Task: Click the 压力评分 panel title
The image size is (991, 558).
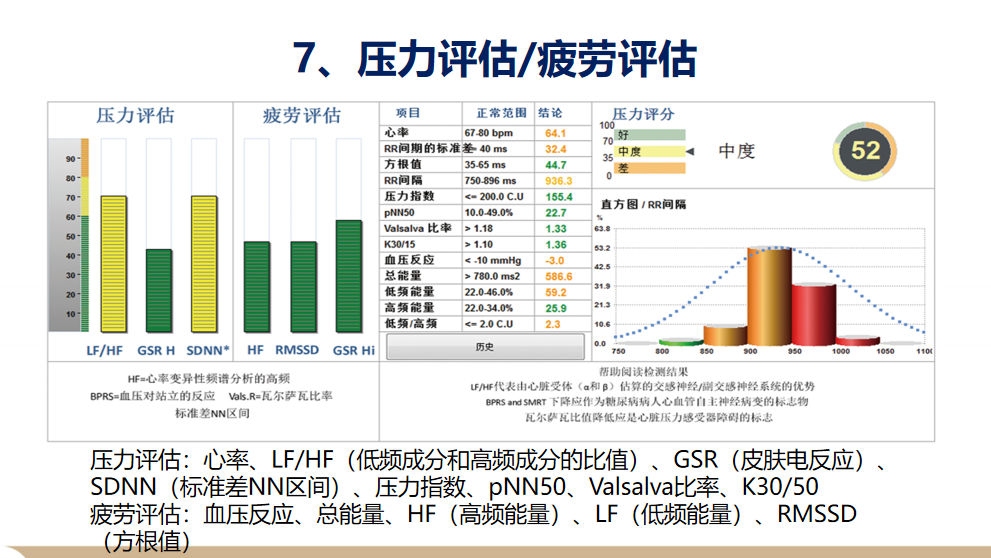Action: (x=643, y=114)
